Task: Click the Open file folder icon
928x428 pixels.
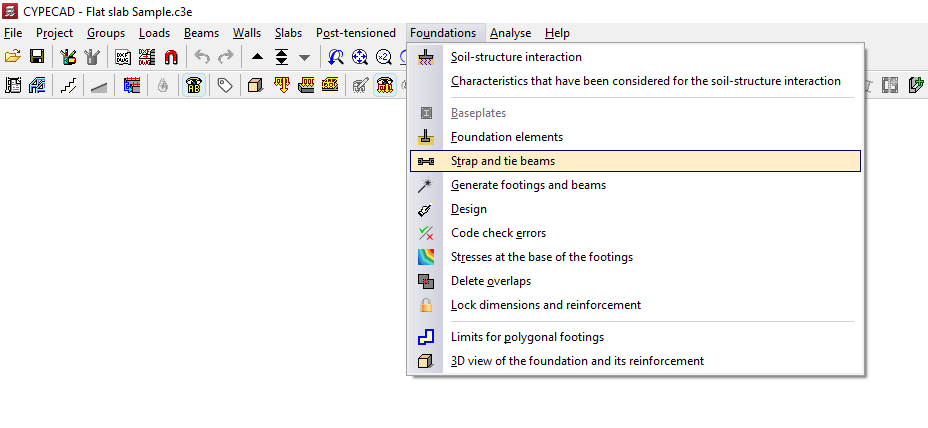Action: [12, 57]
